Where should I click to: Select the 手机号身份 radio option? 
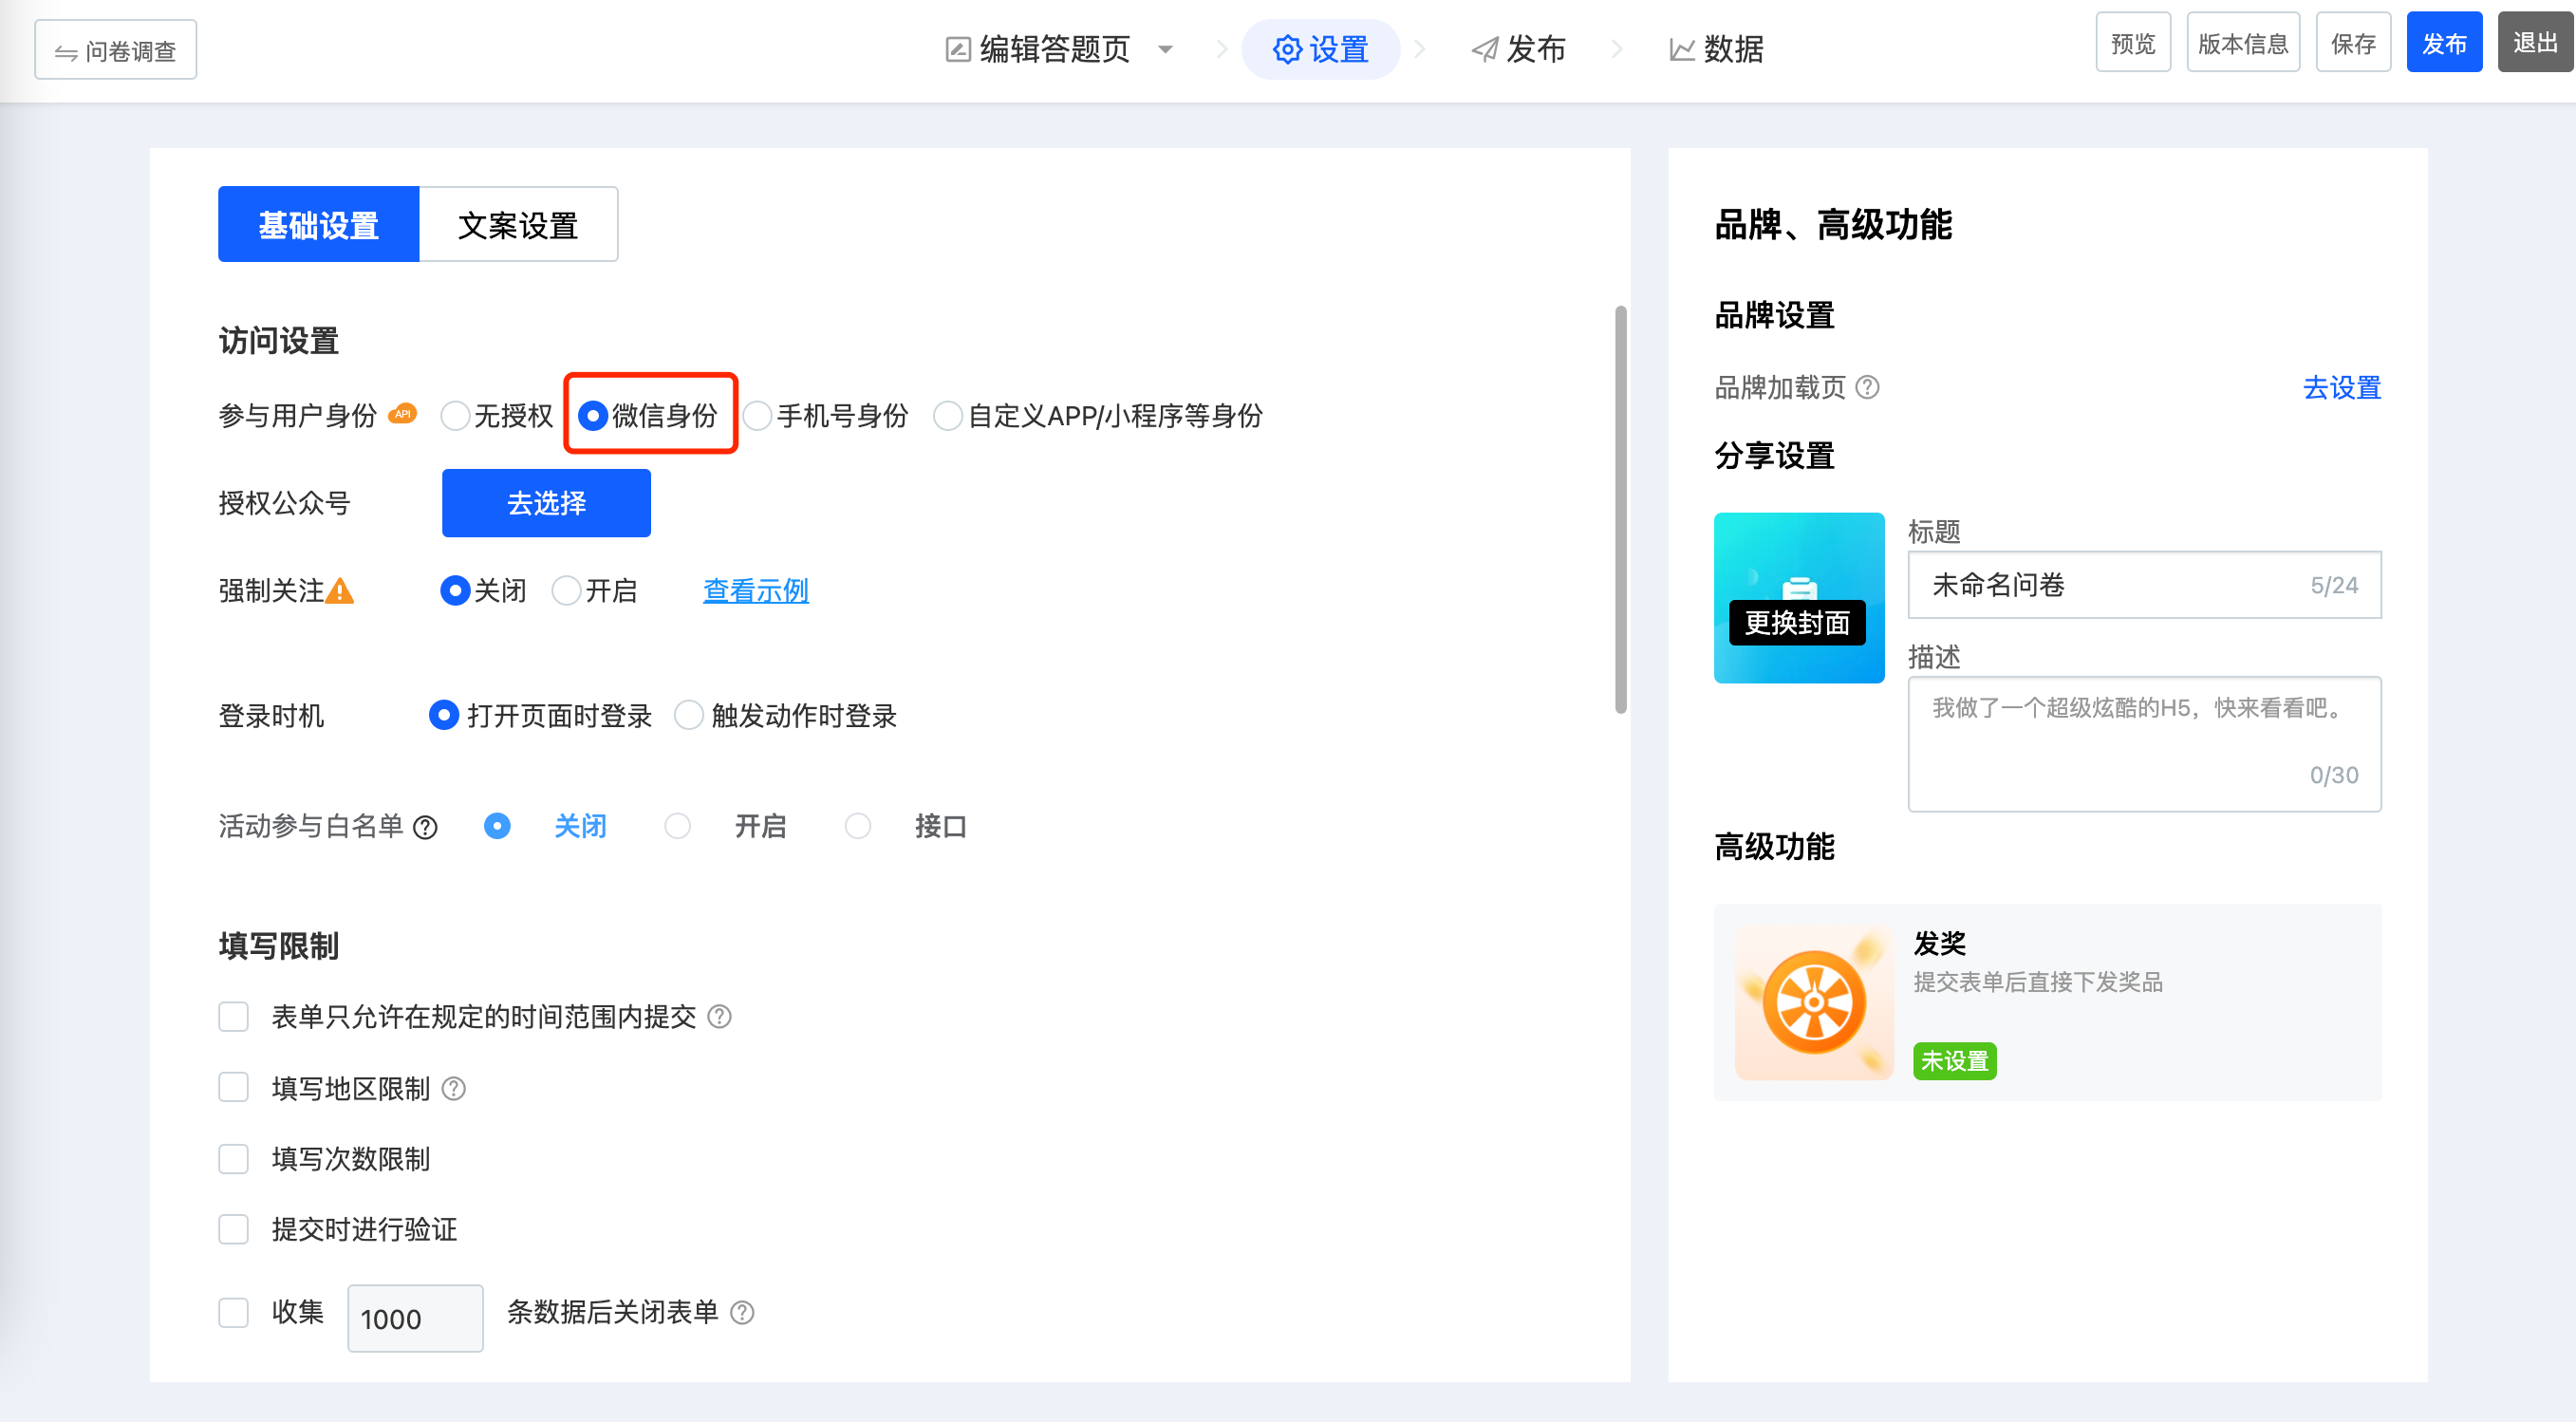(x=758, y=416)
